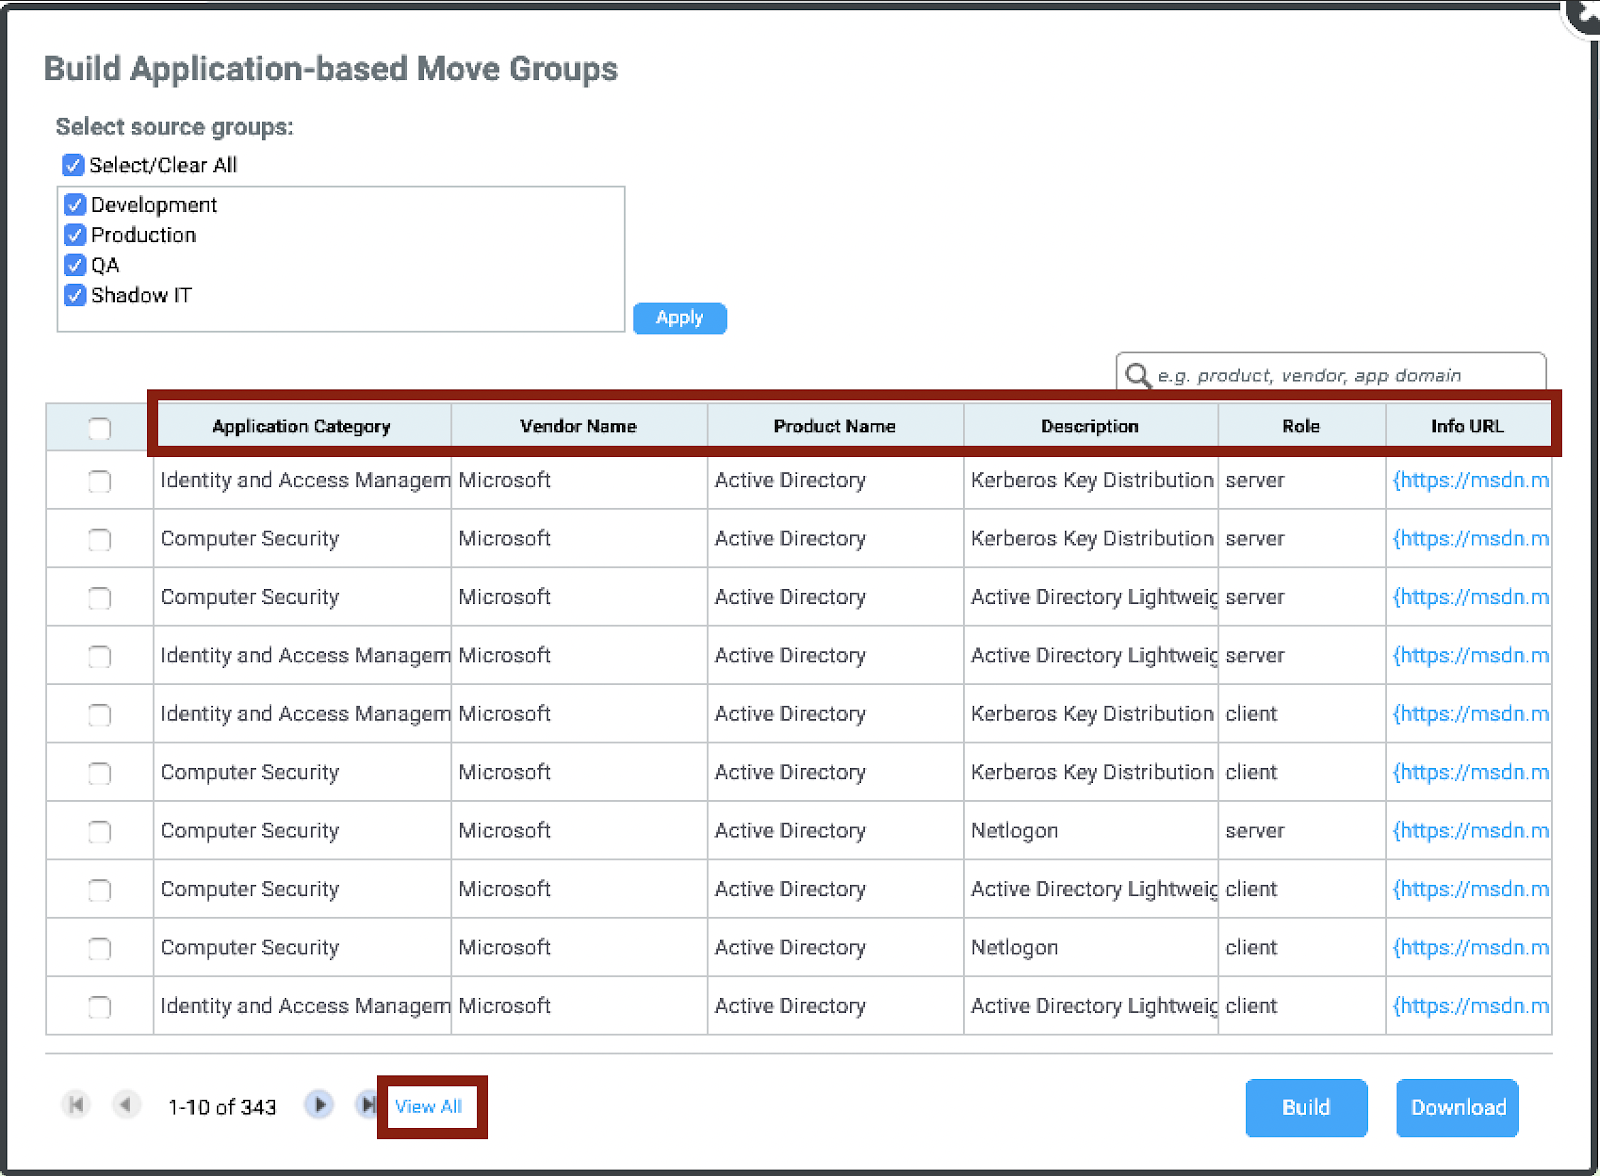This screenshot has width=1600, height=1176.
Task: Go to first page of results
Action: click(76, 1105)
